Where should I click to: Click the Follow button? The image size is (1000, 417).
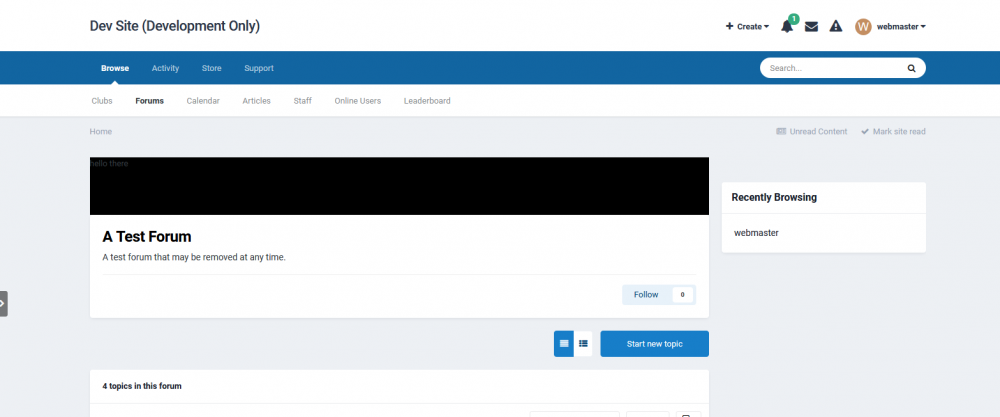pyautogui.click(x=646, y=295)
